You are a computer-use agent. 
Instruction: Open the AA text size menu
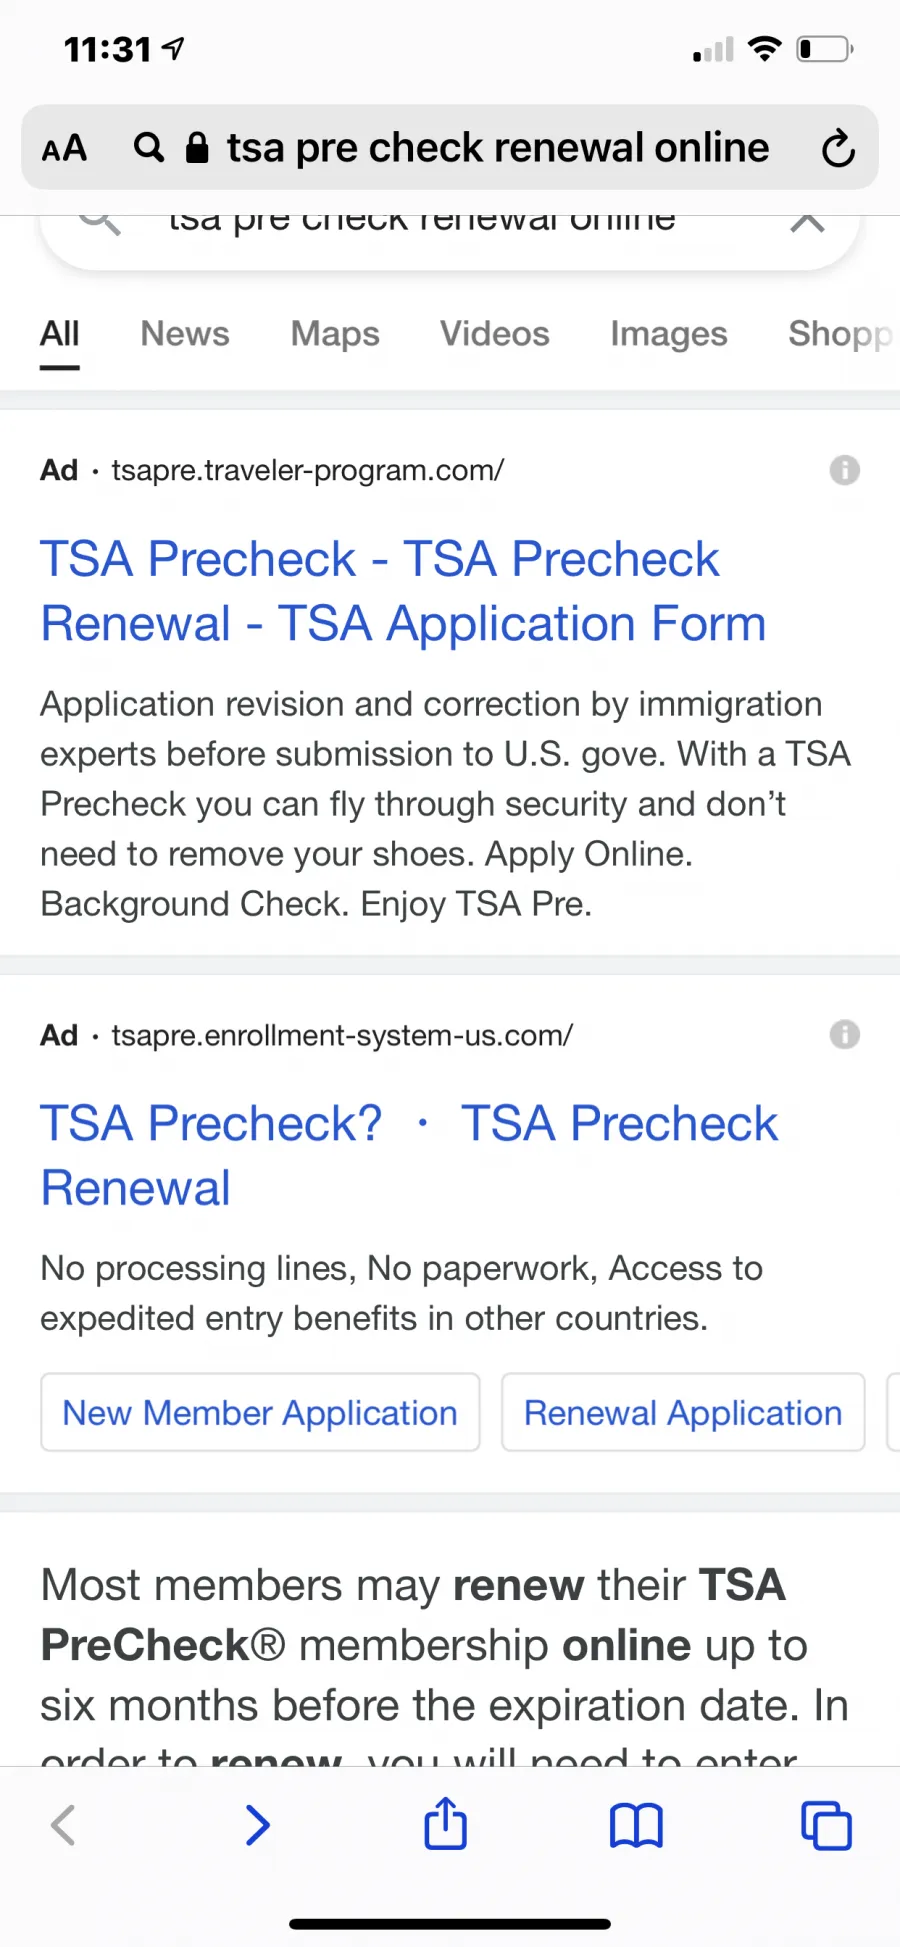pyautogui.click(x=64, y=148)
